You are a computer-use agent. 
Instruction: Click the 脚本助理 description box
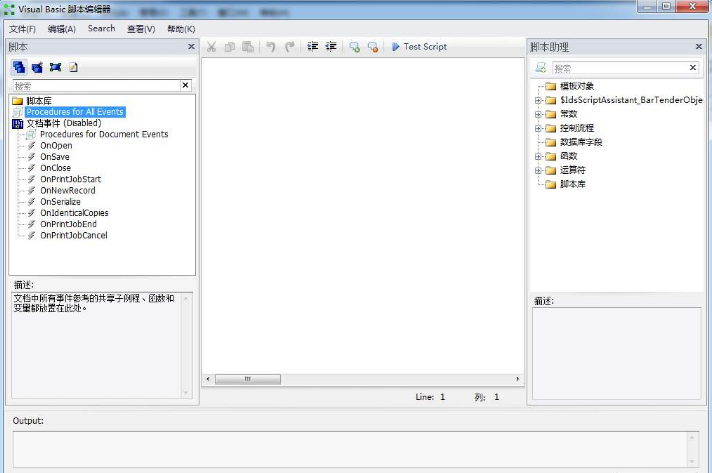coord(617,354)
